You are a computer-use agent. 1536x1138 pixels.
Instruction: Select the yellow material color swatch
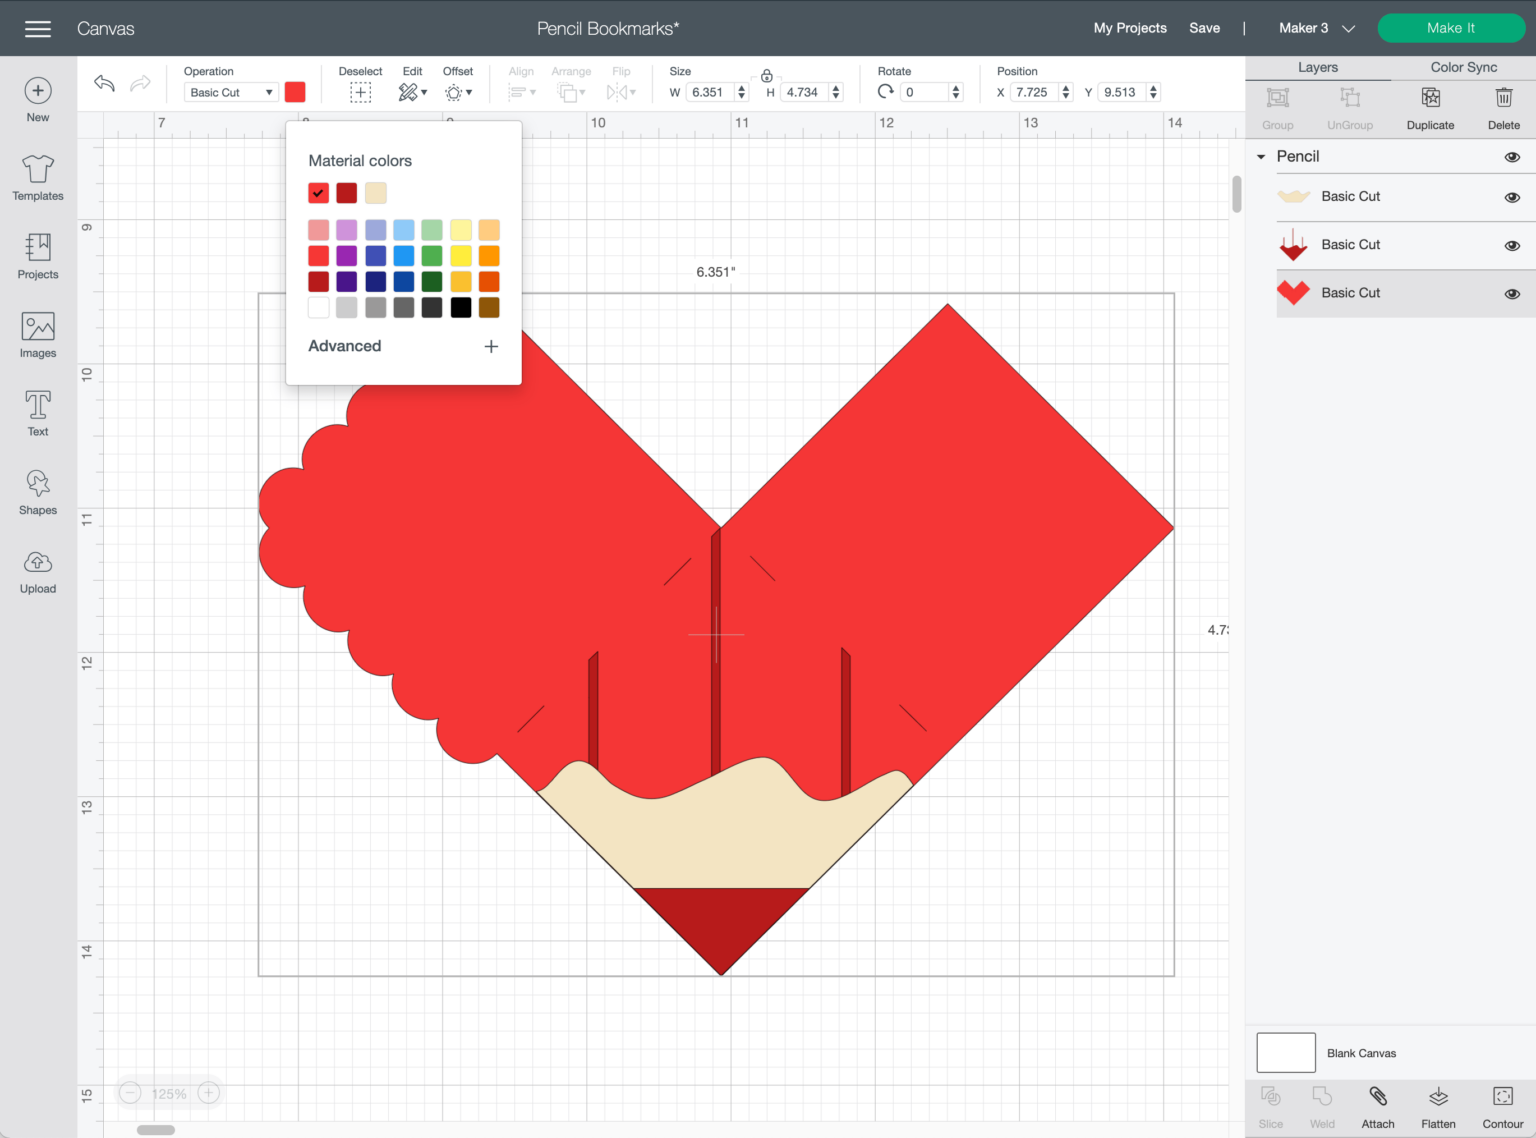click(x=461, y=255)
